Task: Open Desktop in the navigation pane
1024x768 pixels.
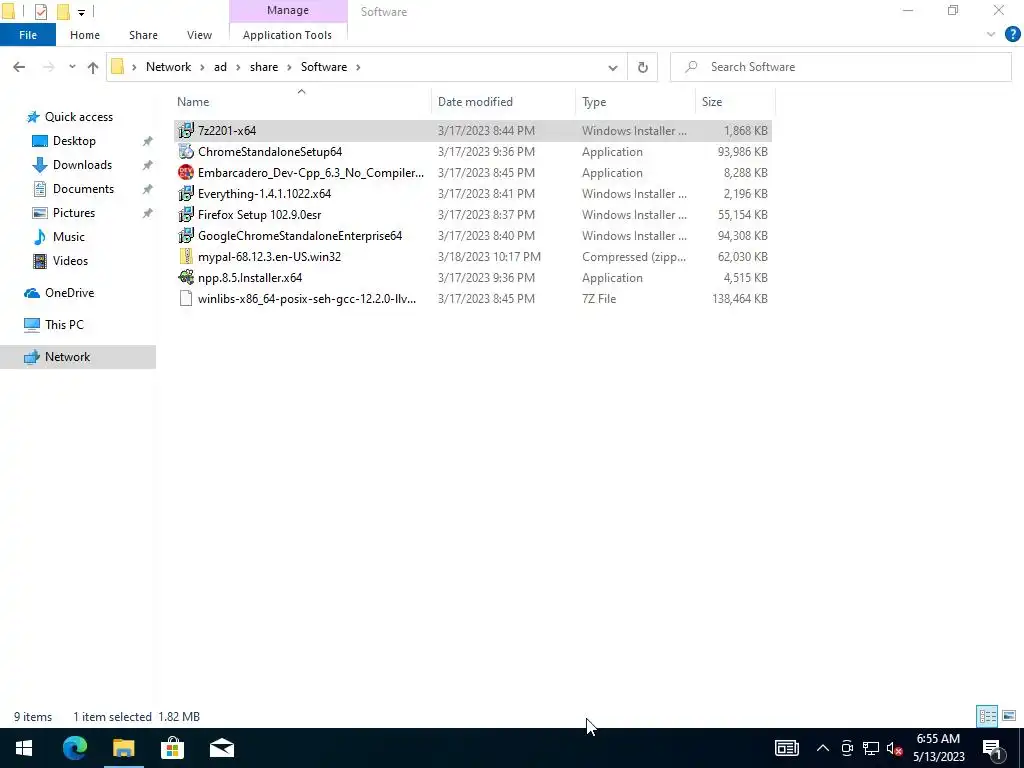Action: pos(74,141)
